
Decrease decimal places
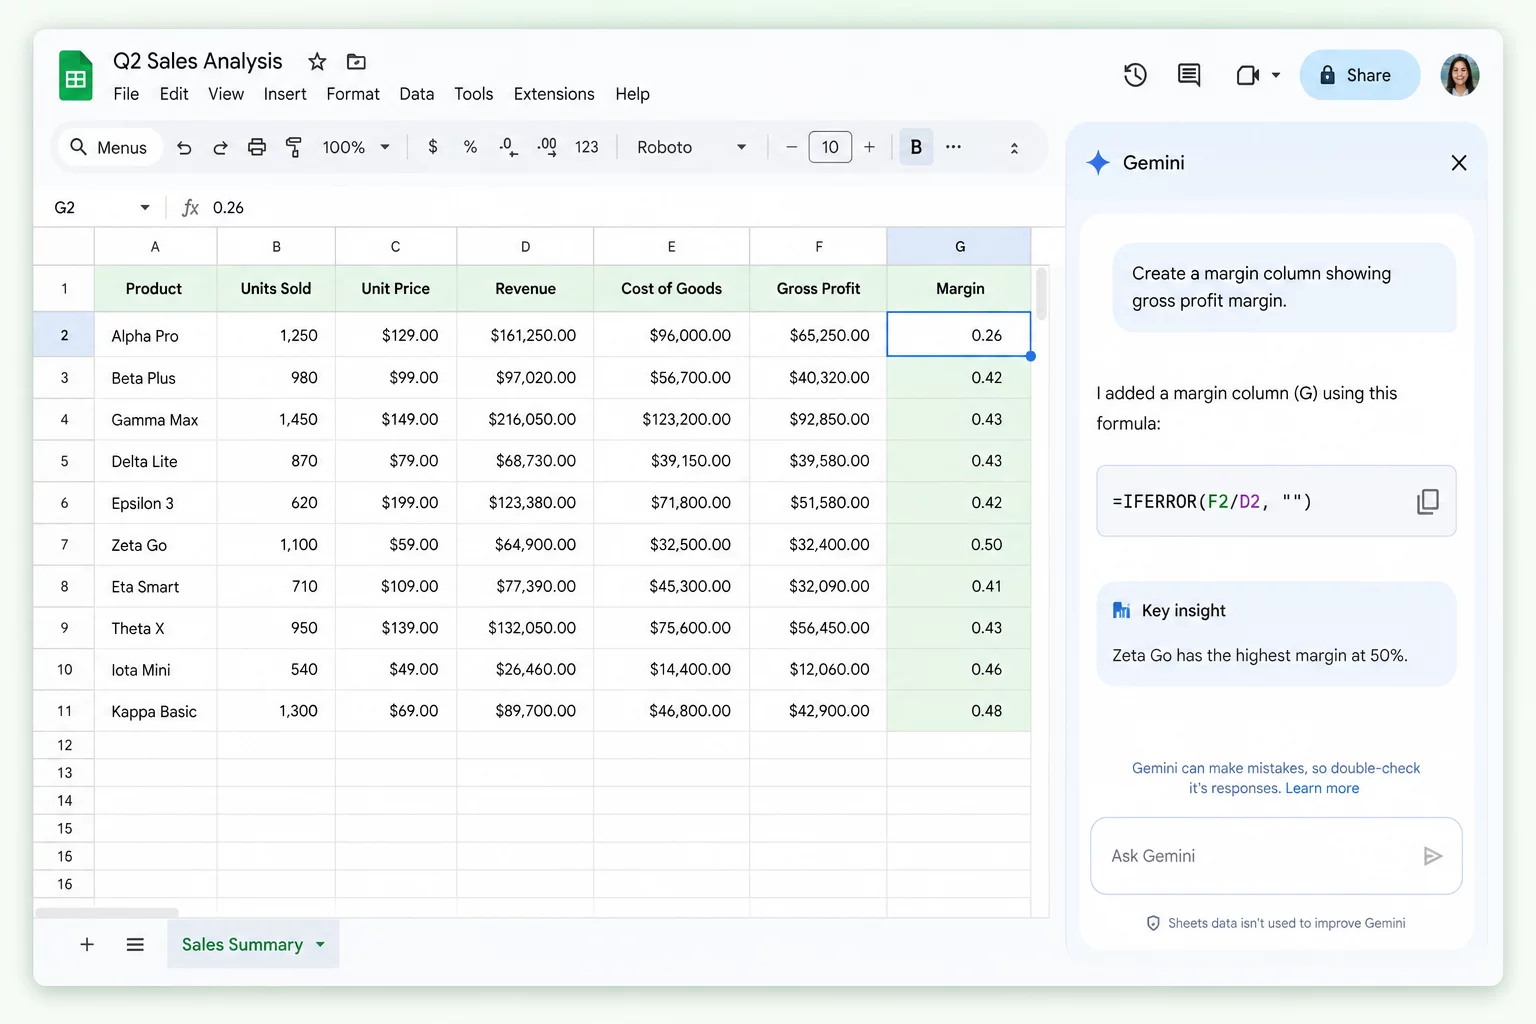tap(508, 147)
